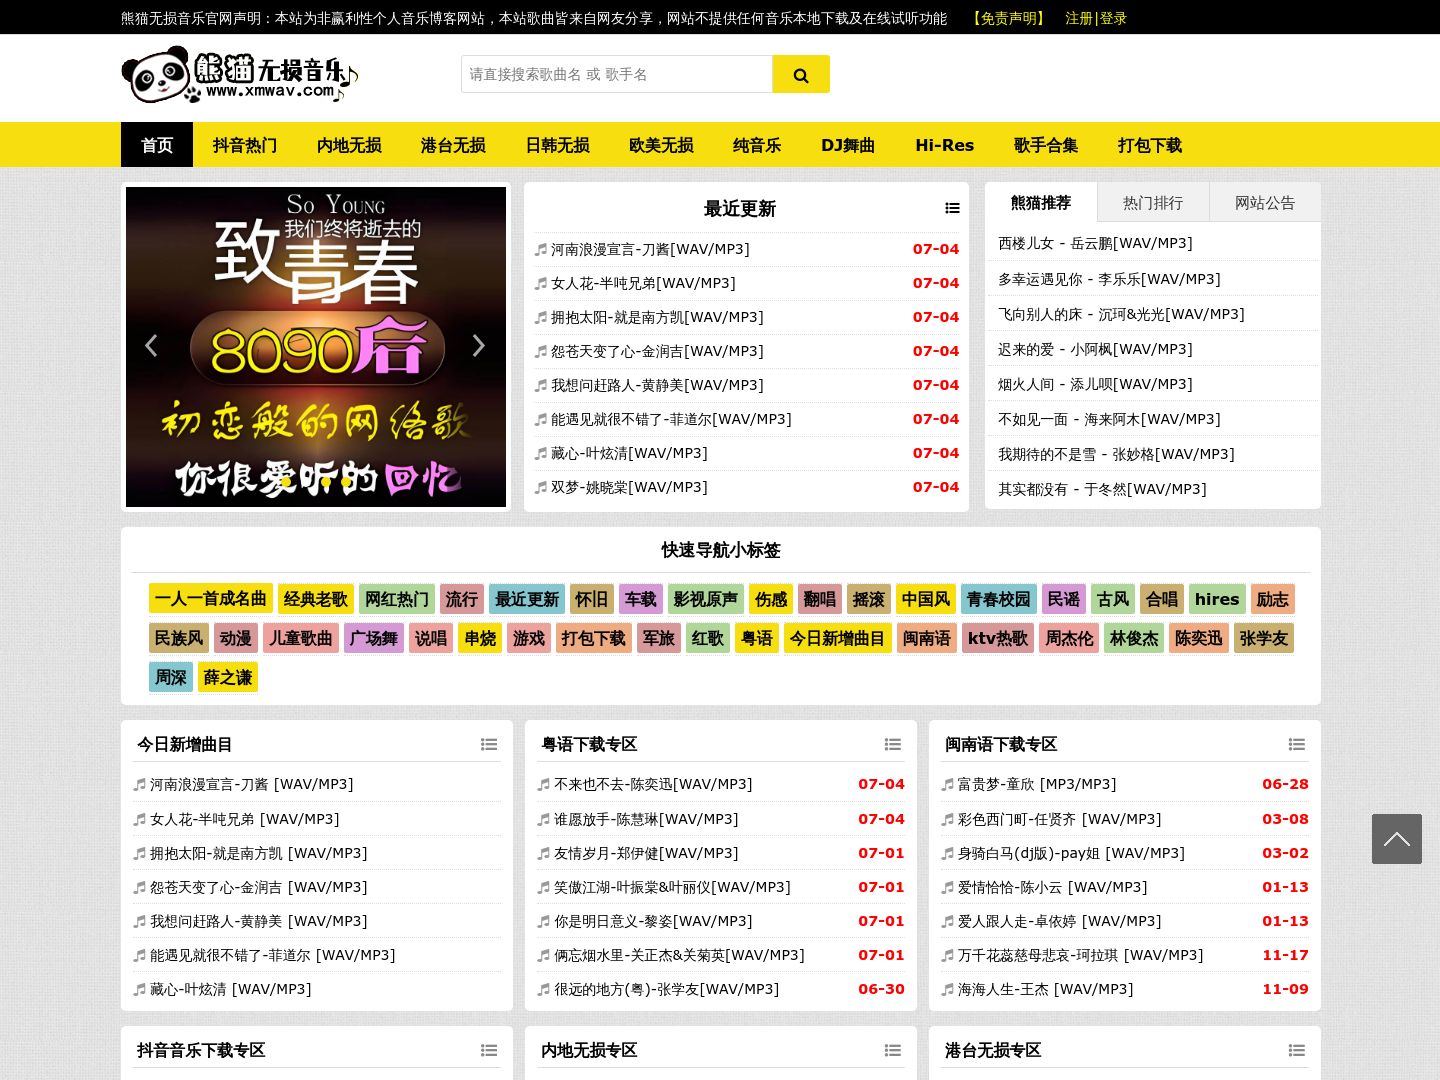Open 内地无损 navigation item
1440x1080 pixels.
349,145
